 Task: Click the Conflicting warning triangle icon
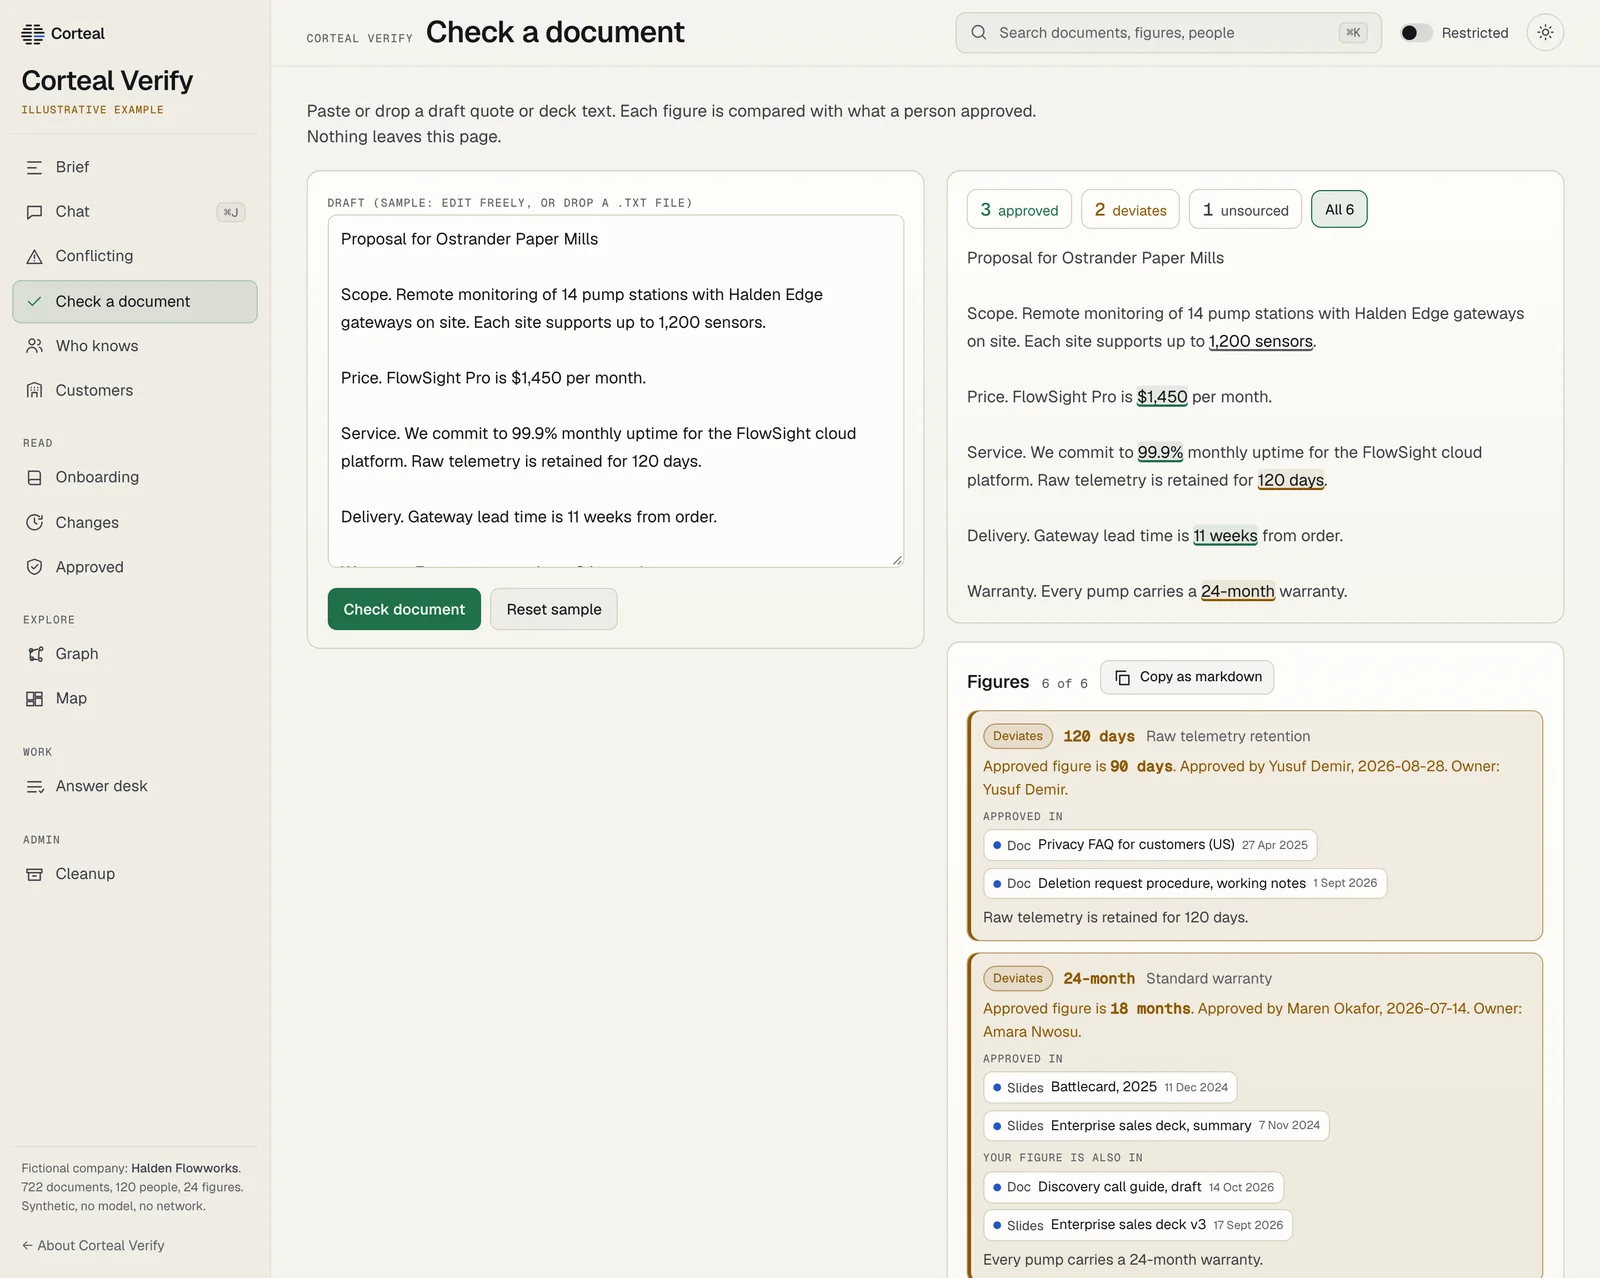(x=34, y=257)
